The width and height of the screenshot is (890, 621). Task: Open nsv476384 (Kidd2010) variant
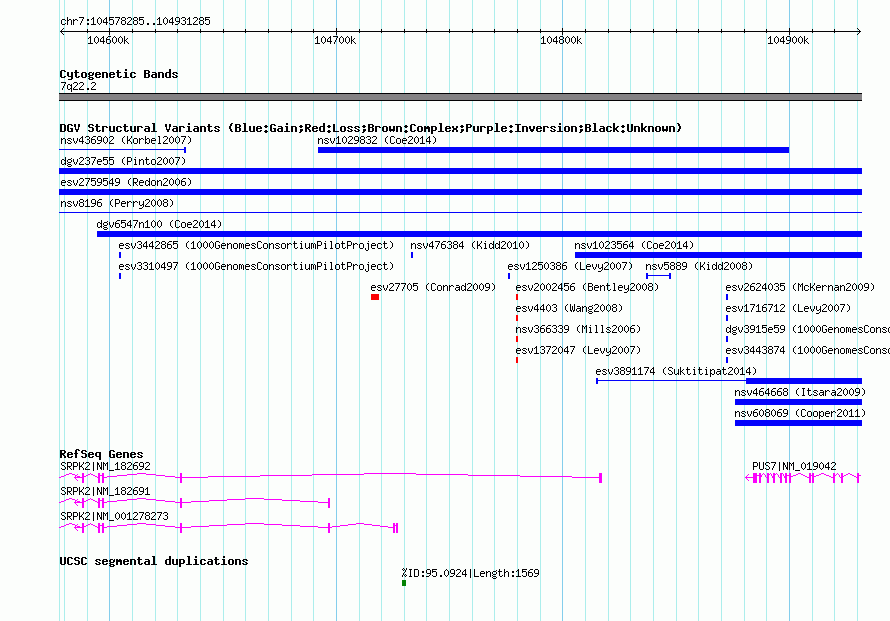click(470, 245)
